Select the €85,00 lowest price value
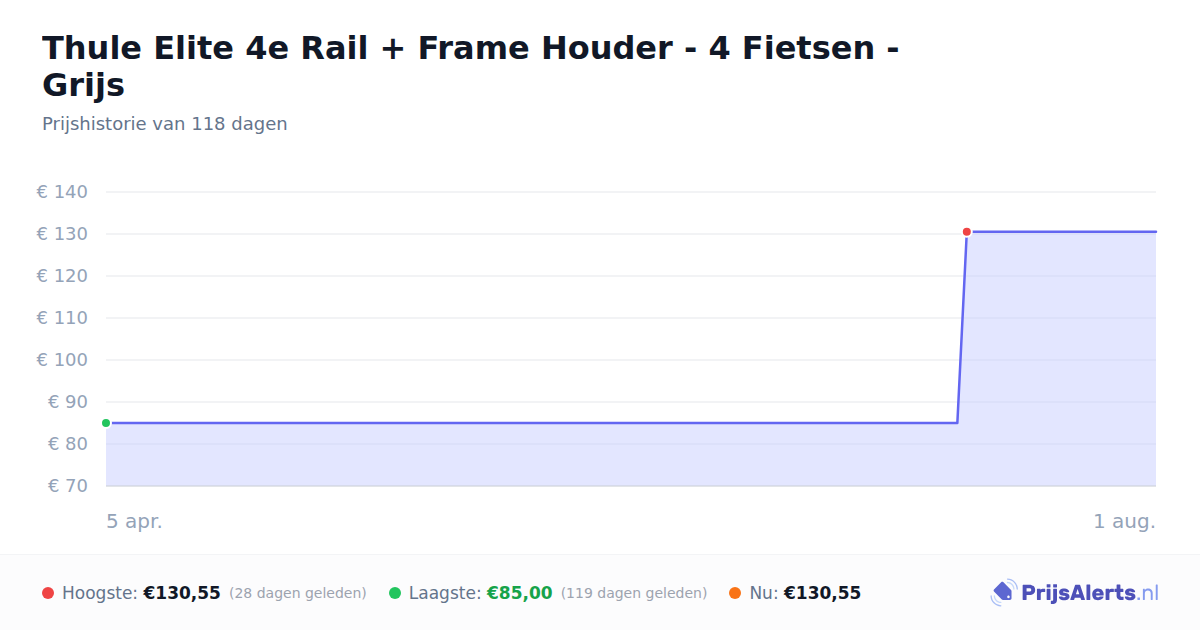Image resolution: width=1200 pixels, height=630 pixels. [519, 593]
